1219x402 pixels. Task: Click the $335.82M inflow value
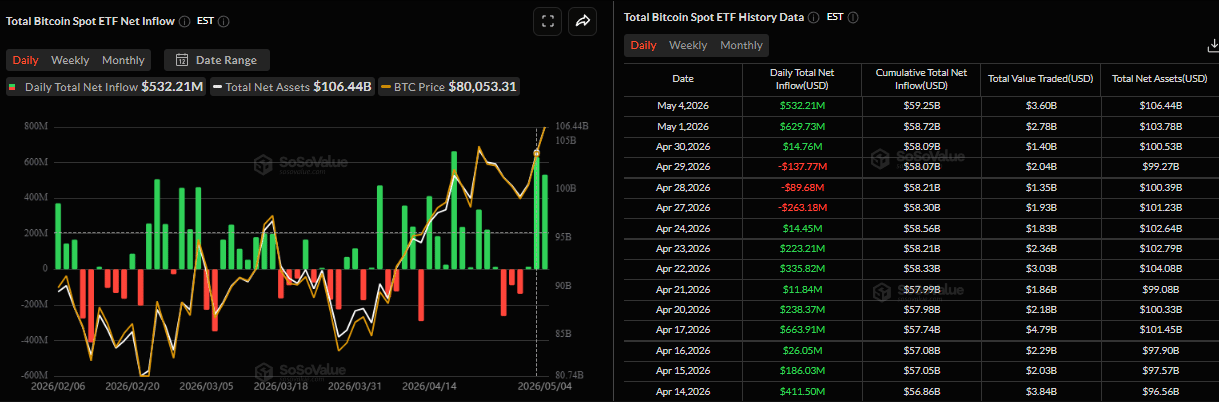800,270
